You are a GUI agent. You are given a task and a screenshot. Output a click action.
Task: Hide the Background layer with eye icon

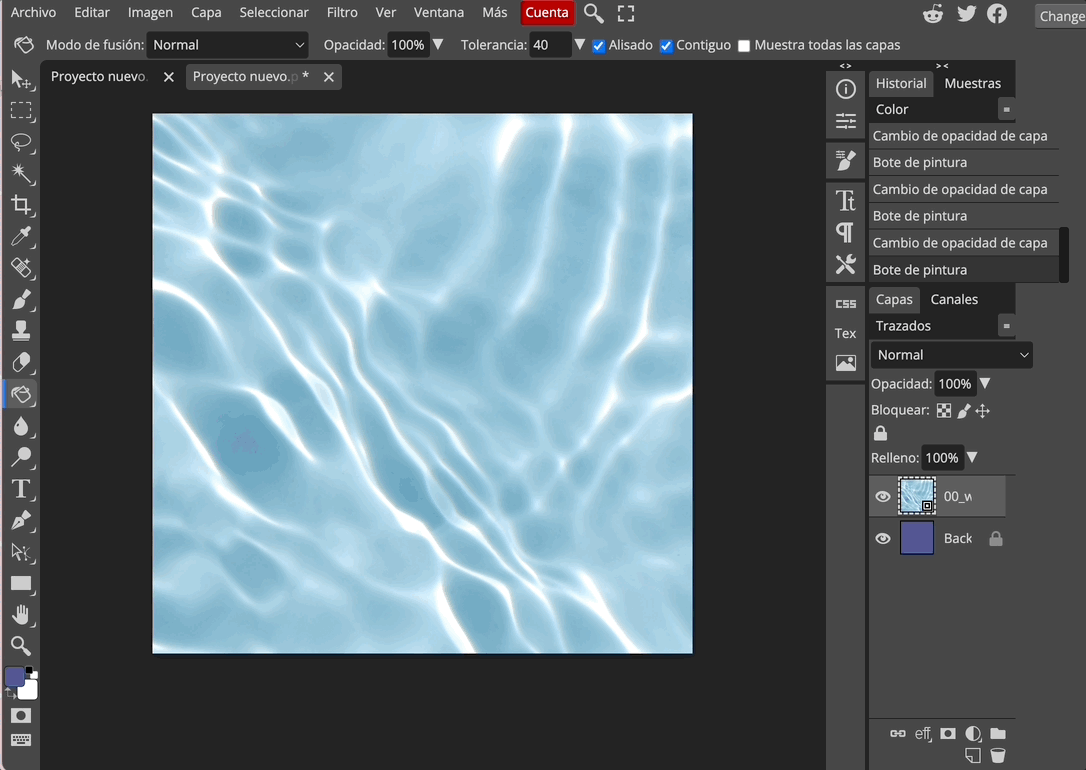click(x=883, y=539)
